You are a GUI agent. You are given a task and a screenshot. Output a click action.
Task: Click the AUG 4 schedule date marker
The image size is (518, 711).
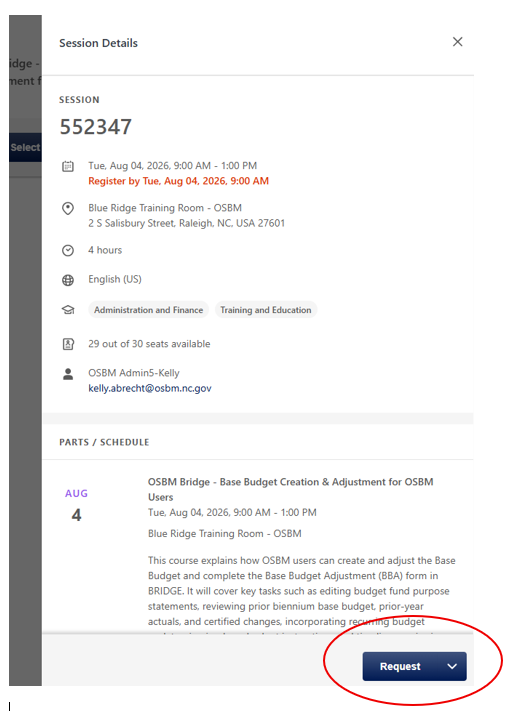point(76,507)
